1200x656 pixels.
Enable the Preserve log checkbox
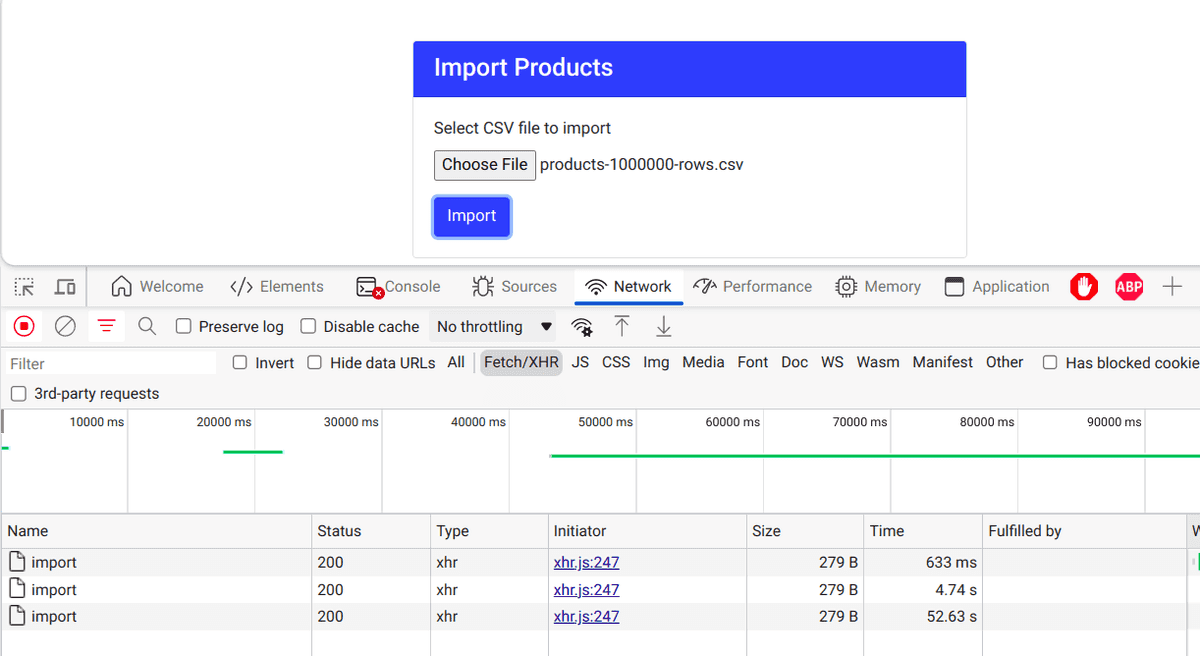point(184,326)
